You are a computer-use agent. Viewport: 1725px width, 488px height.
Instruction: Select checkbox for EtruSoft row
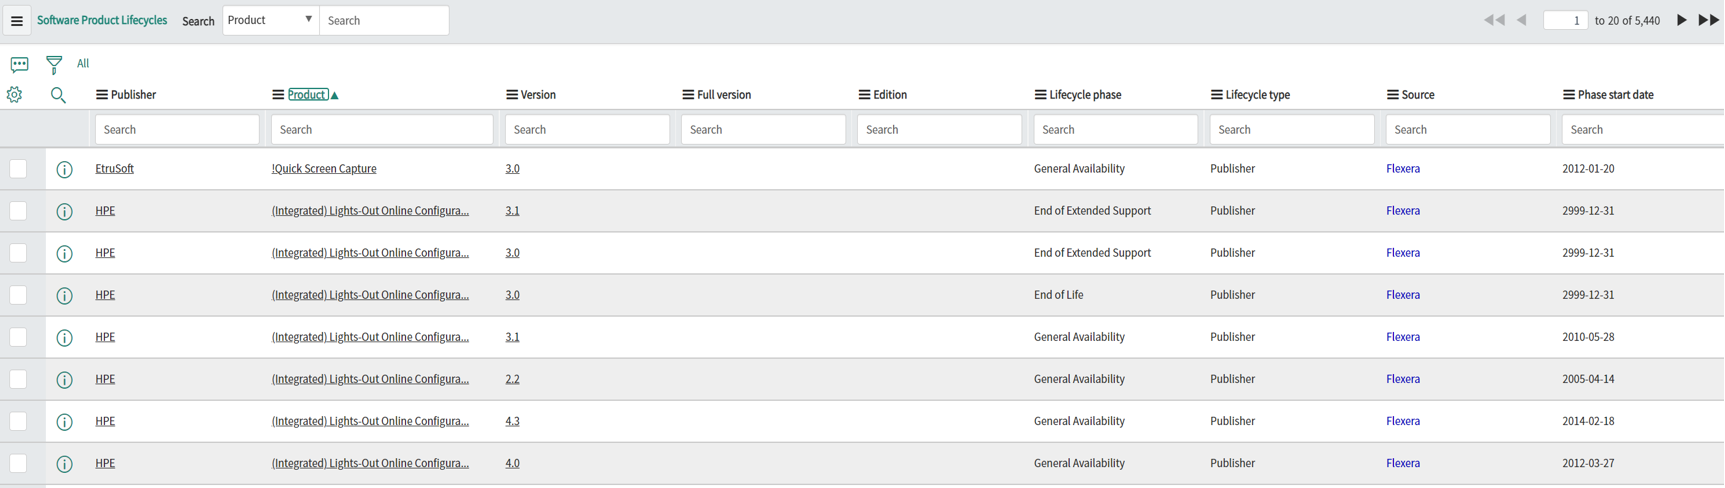point(18,169)
